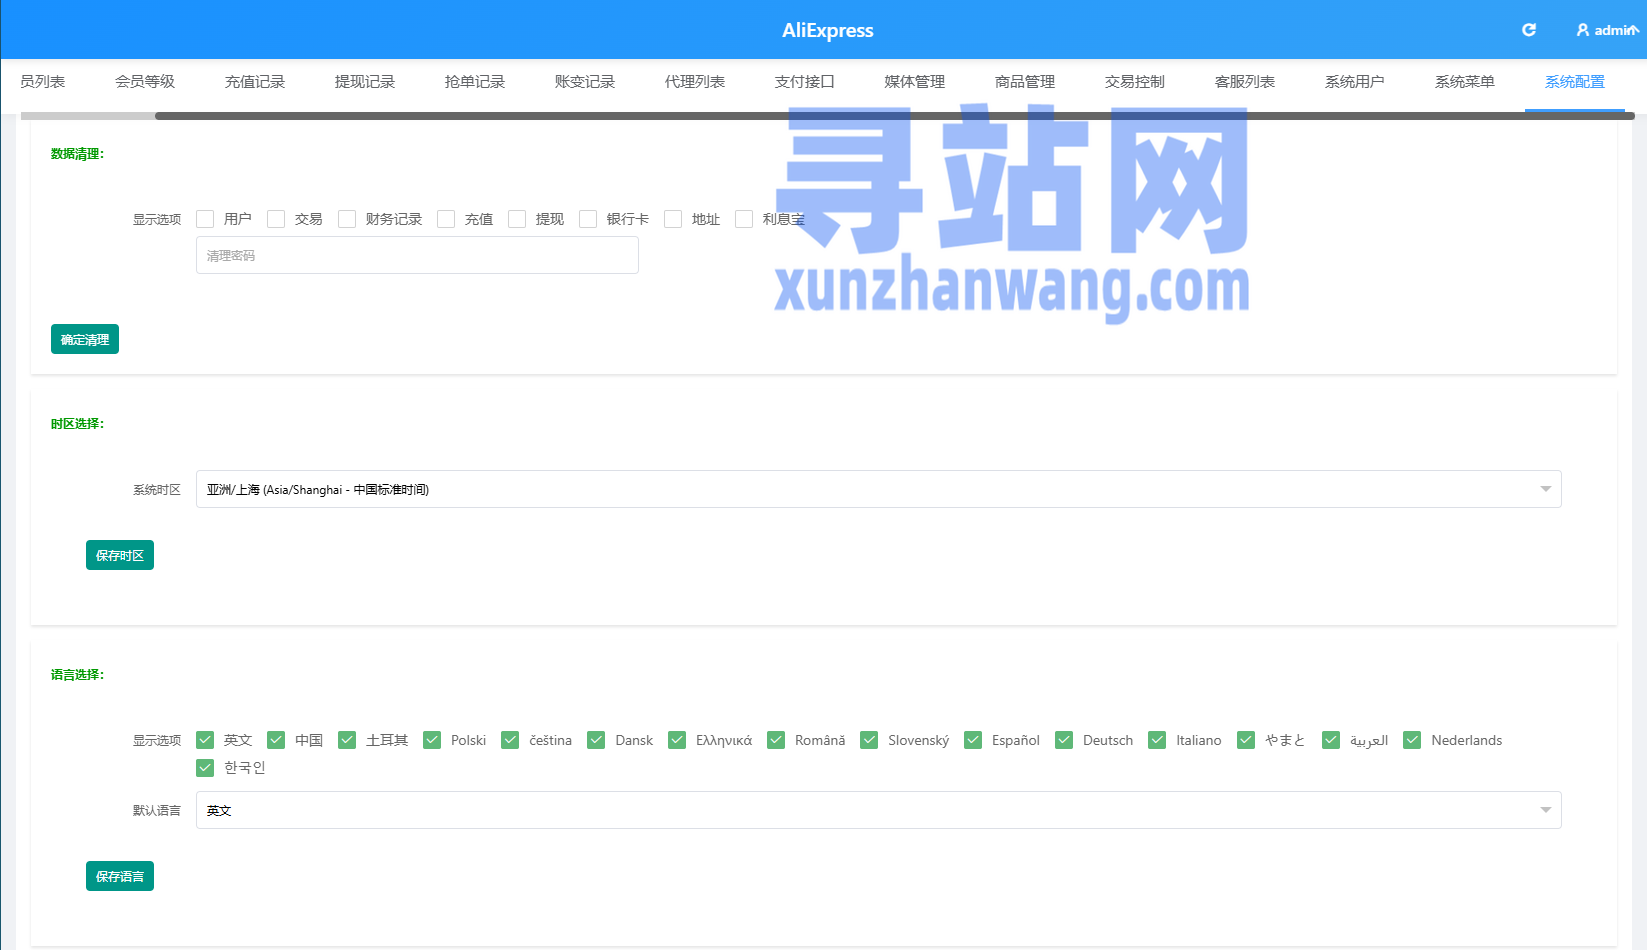
Task: Uncheck the 英文 language checkbox
Action: coord(205,740)
